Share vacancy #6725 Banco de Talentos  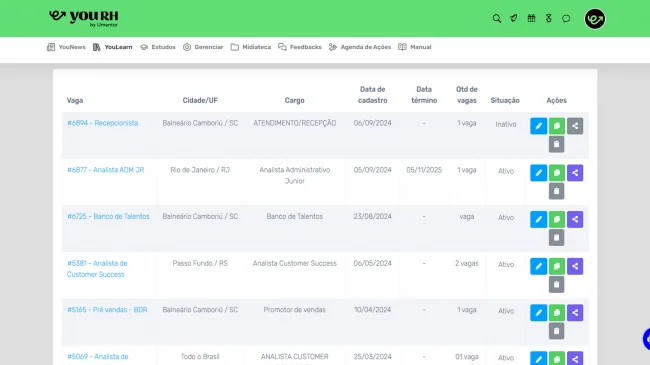[x=575, y=219]
